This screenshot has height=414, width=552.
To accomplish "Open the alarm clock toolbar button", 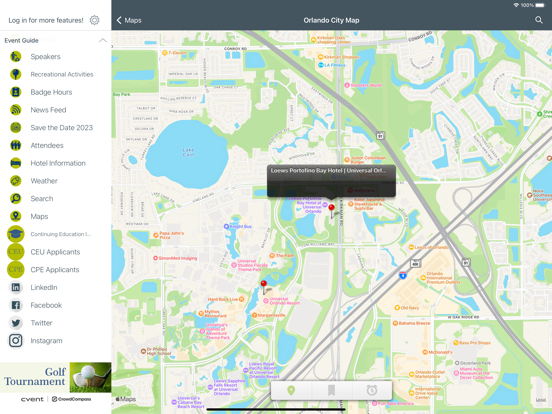I will pos(372,390).
